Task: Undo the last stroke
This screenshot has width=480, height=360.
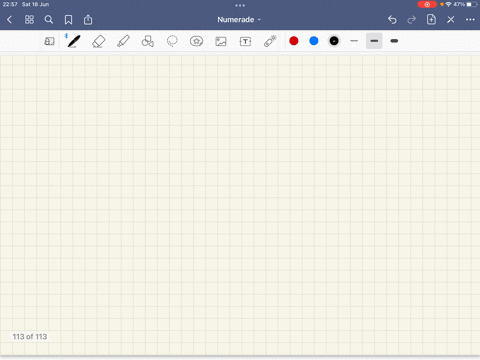Action: (x=392, y=20)
